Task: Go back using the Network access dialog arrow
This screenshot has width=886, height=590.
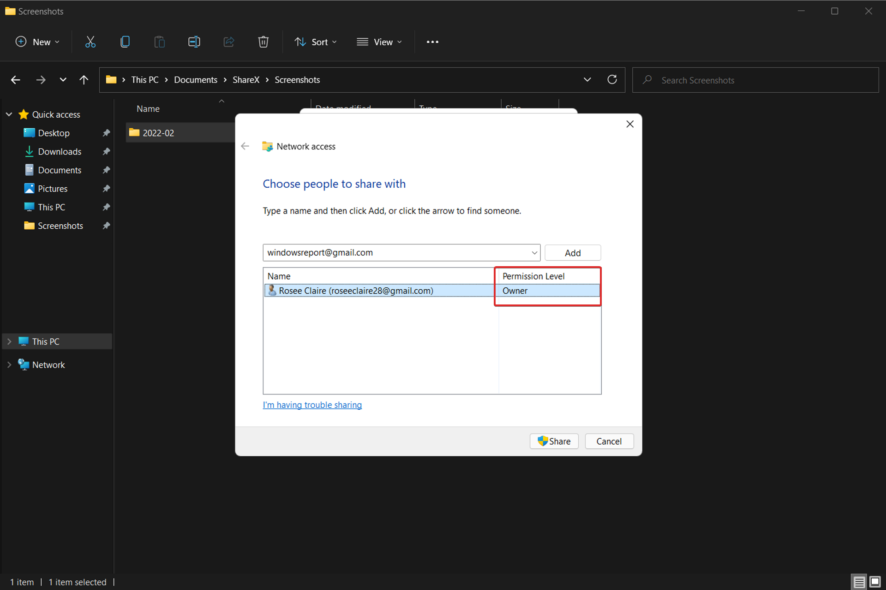Action: tap(245, 146)
